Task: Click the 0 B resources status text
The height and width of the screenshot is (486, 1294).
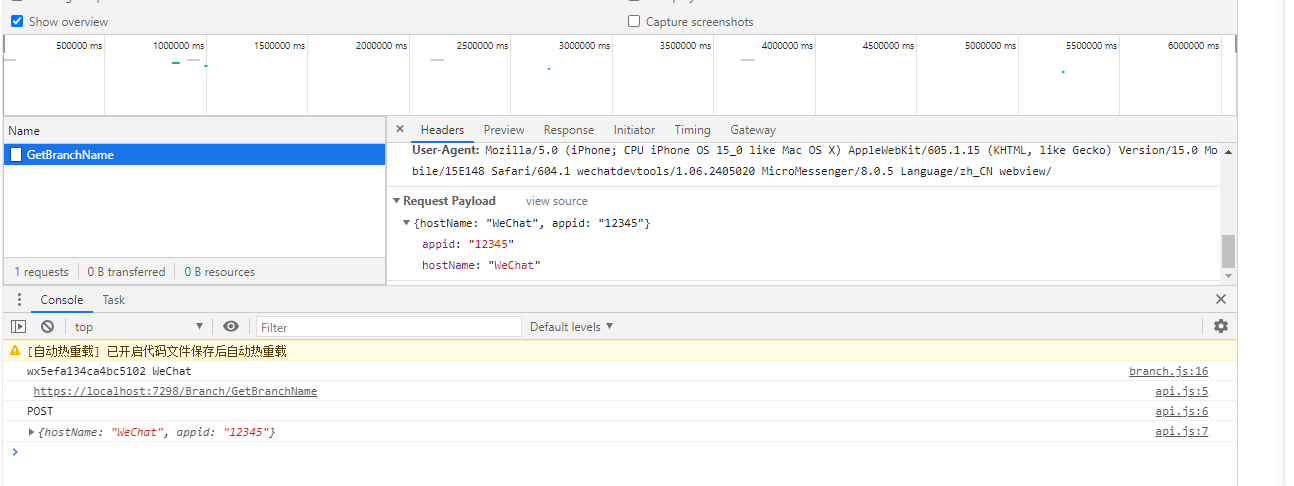Action: pyautogui.click(x=219, y=272)
